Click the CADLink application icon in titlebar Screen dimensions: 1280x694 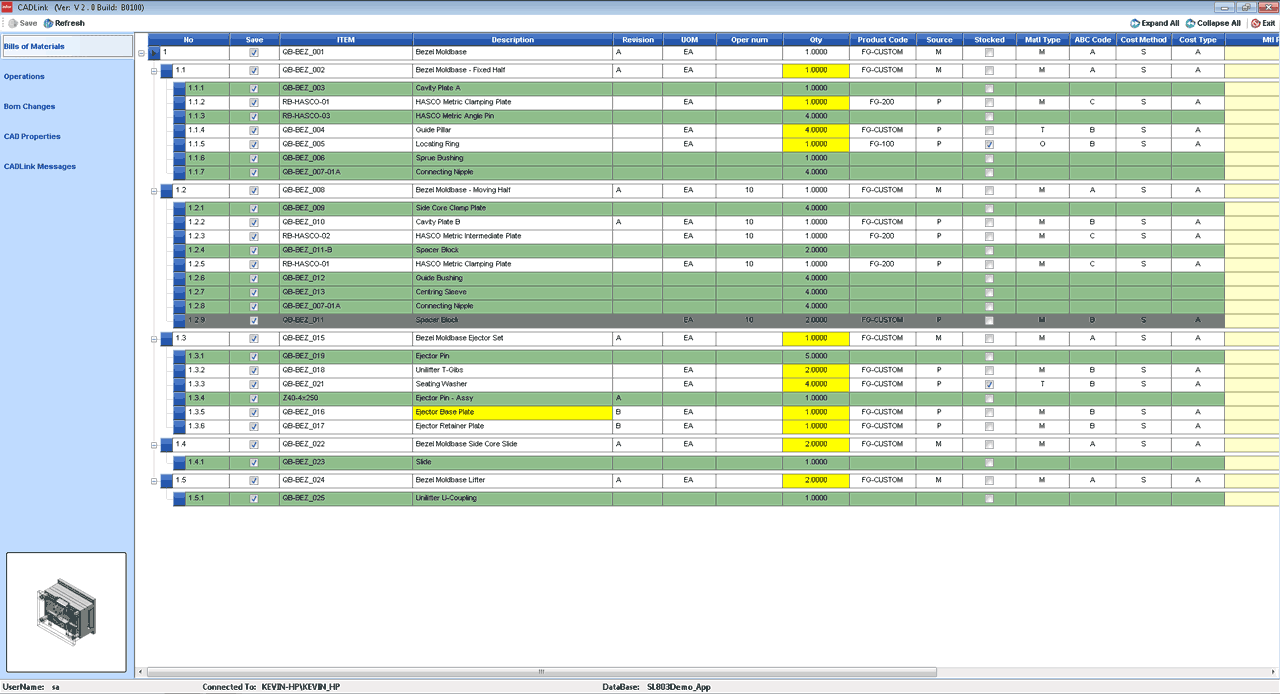(x=8, y=6)
